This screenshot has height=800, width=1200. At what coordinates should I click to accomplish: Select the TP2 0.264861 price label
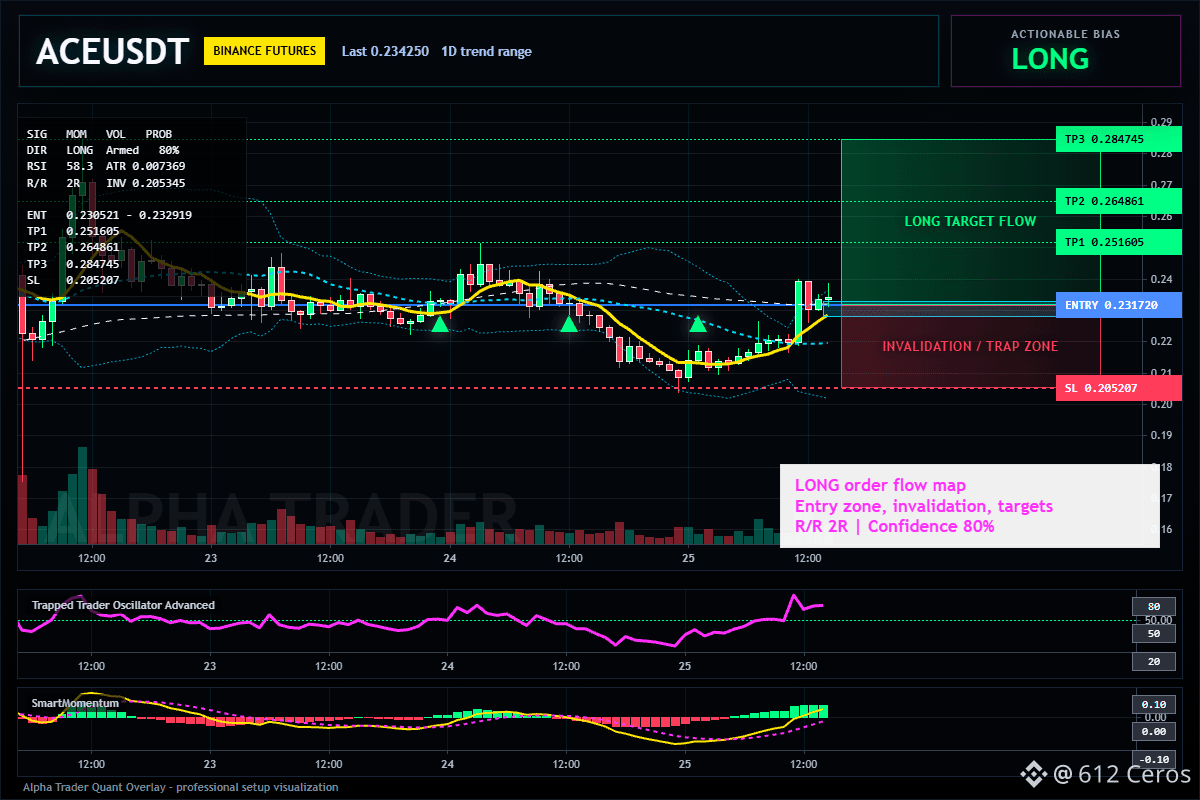[1118, 202]
